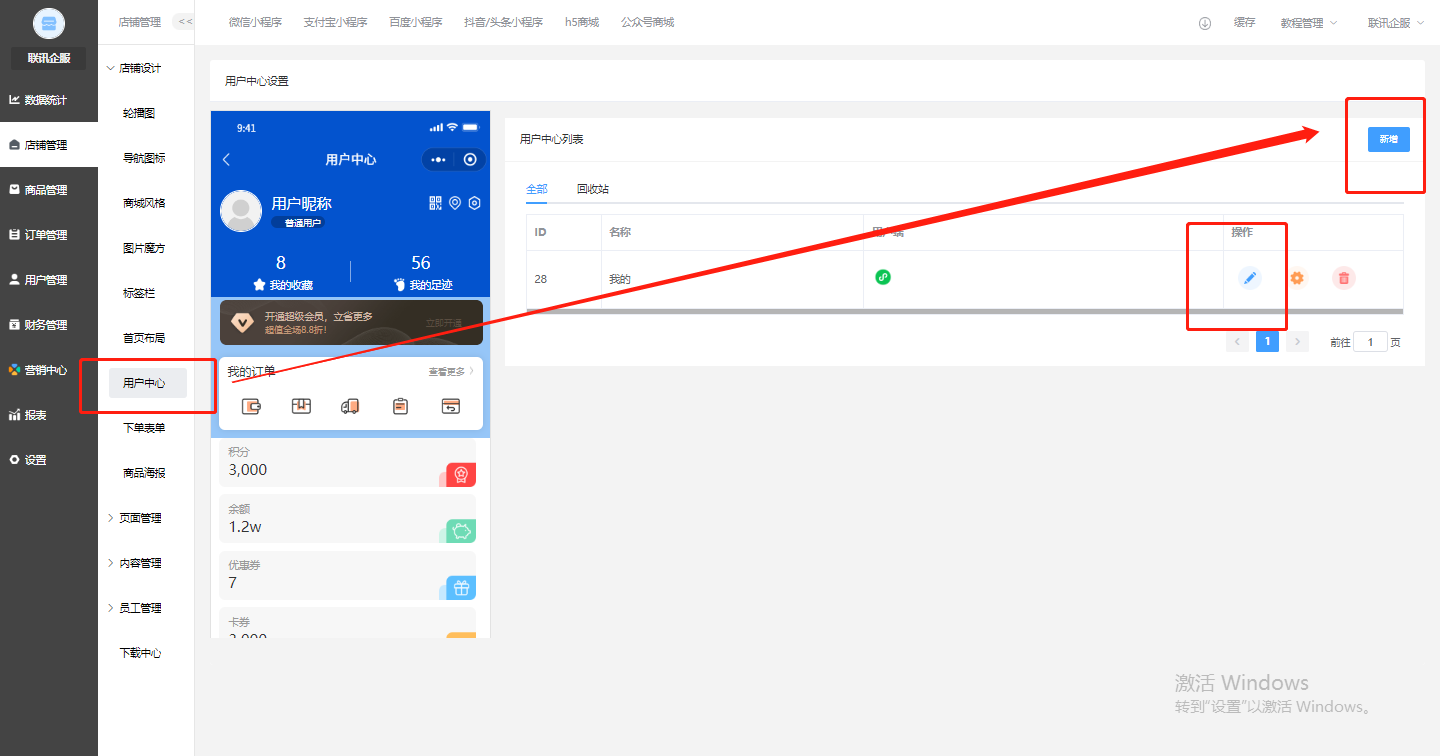
Task: Click the green WeChat mini-program icon in row 28
Action: 883,277
